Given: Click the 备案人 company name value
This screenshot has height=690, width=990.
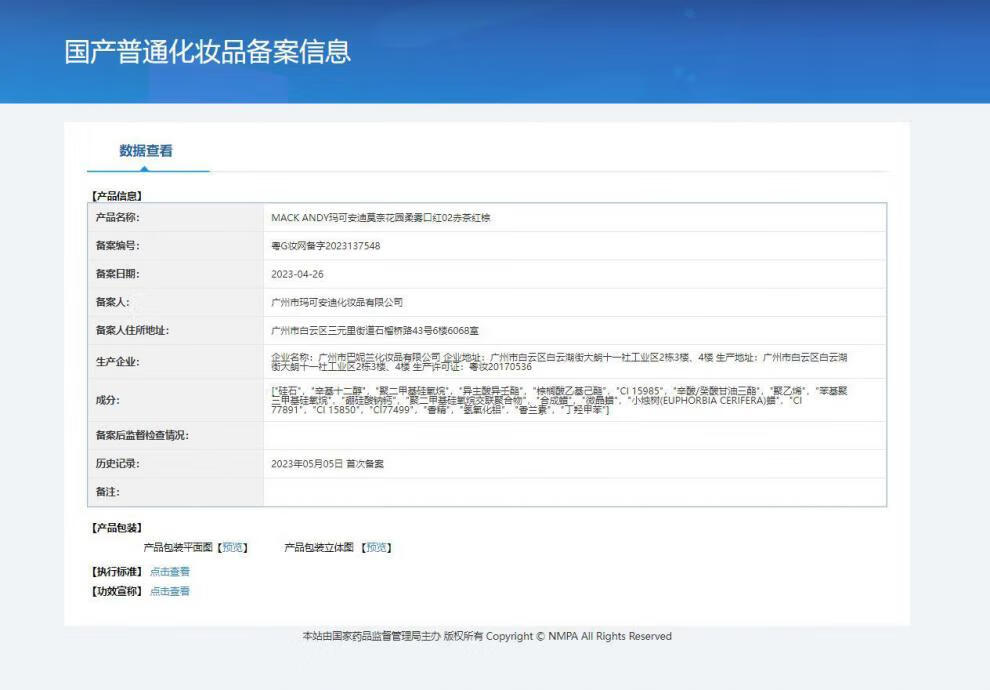Looking at the screenshot, I should [337, 302].
